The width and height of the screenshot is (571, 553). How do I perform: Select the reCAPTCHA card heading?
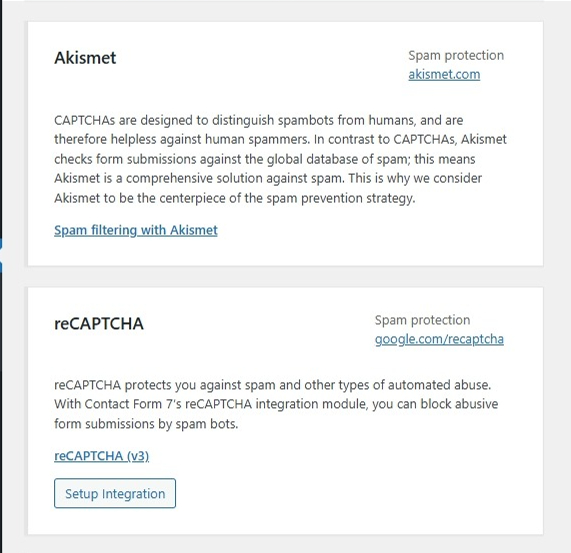(99, 324)
